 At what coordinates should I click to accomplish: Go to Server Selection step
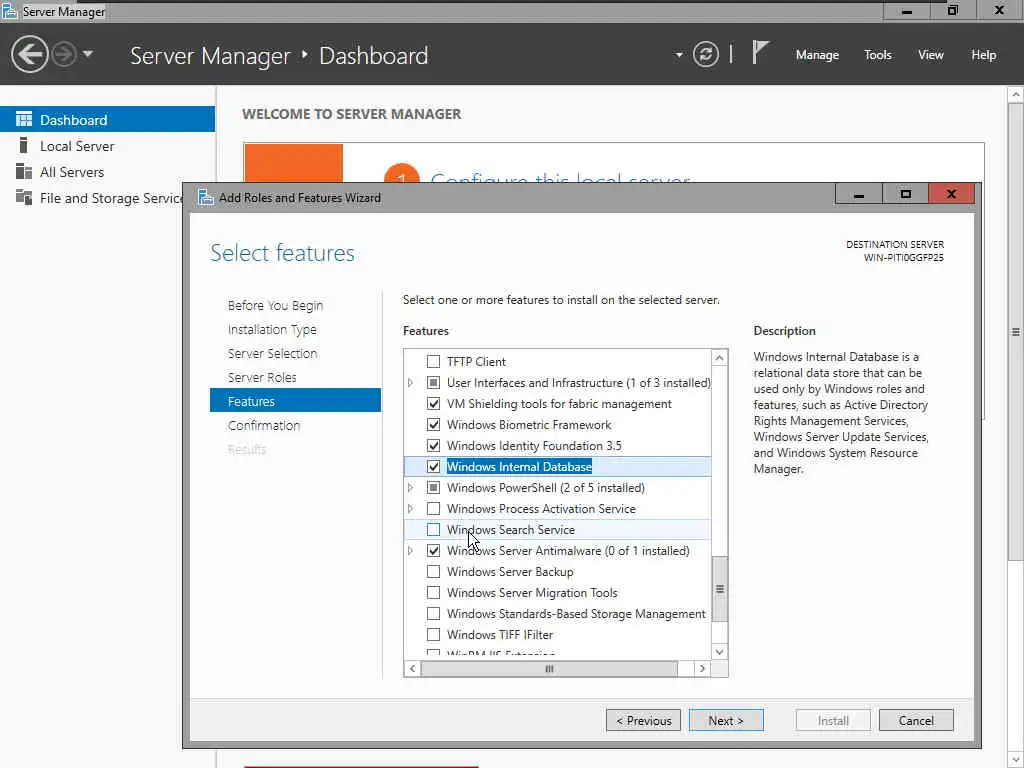point(272,353)
